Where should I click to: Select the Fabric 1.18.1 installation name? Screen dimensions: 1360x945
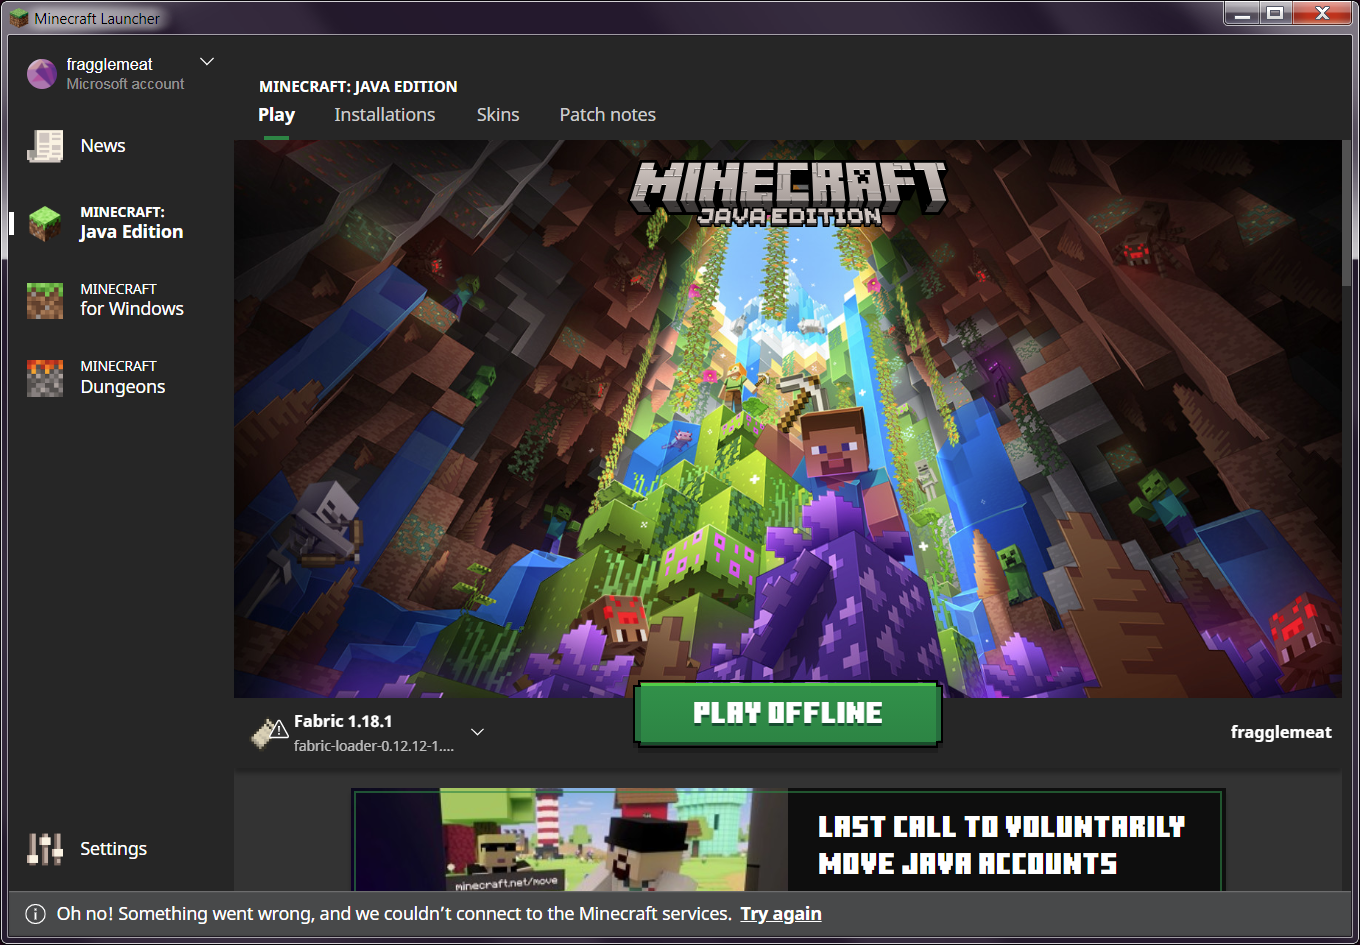(343, 721)
